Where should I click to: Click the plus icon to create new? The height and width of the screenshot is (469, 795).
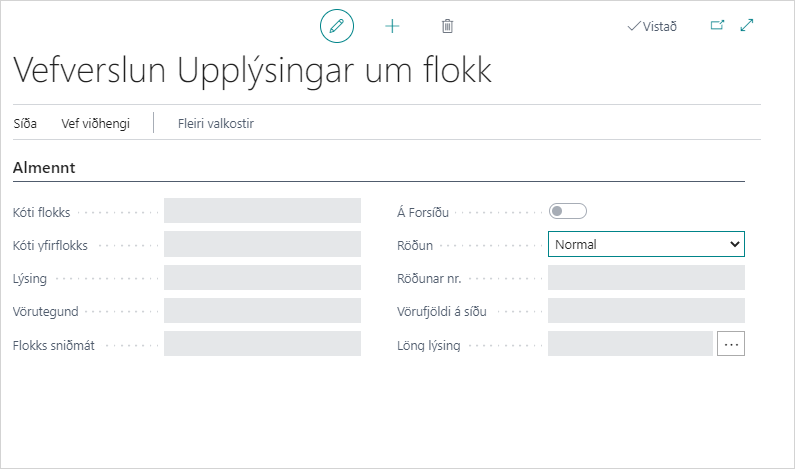(x=392, y=26)
